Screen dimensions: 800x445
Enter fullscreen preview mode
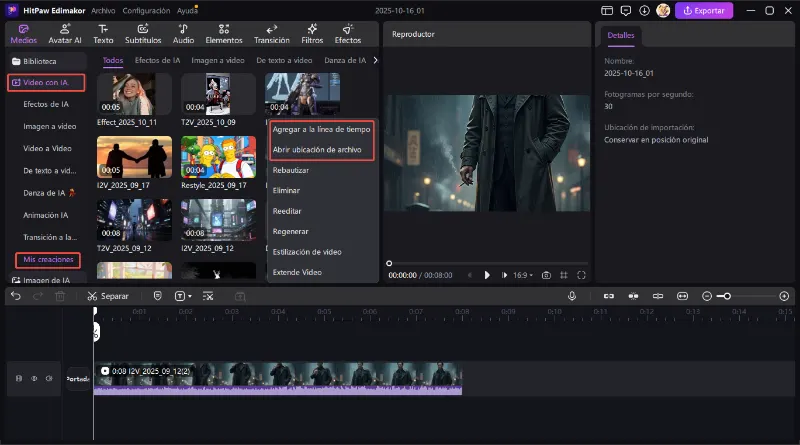pos(581,275)
